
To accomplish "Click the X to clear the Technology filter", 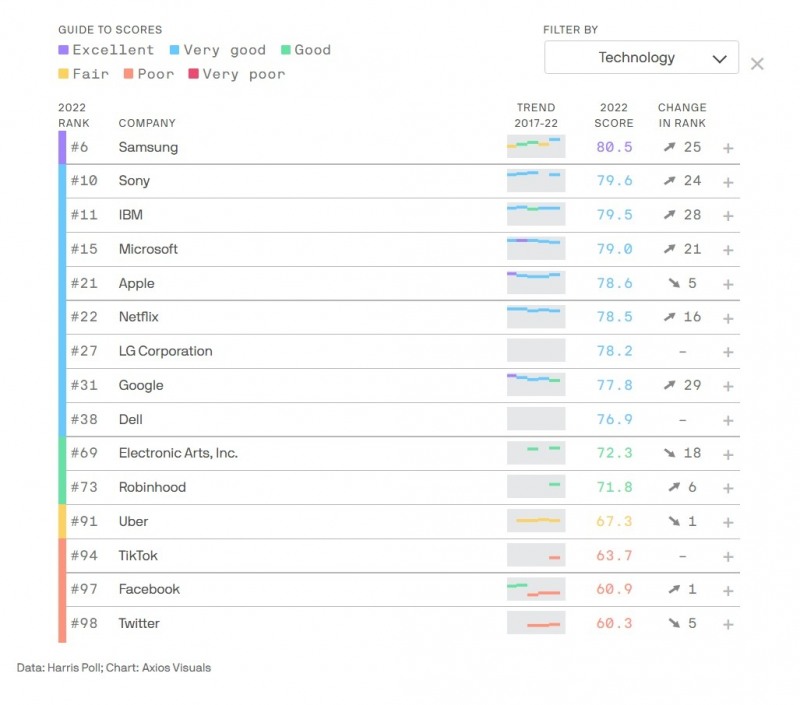I will (757, 63).
